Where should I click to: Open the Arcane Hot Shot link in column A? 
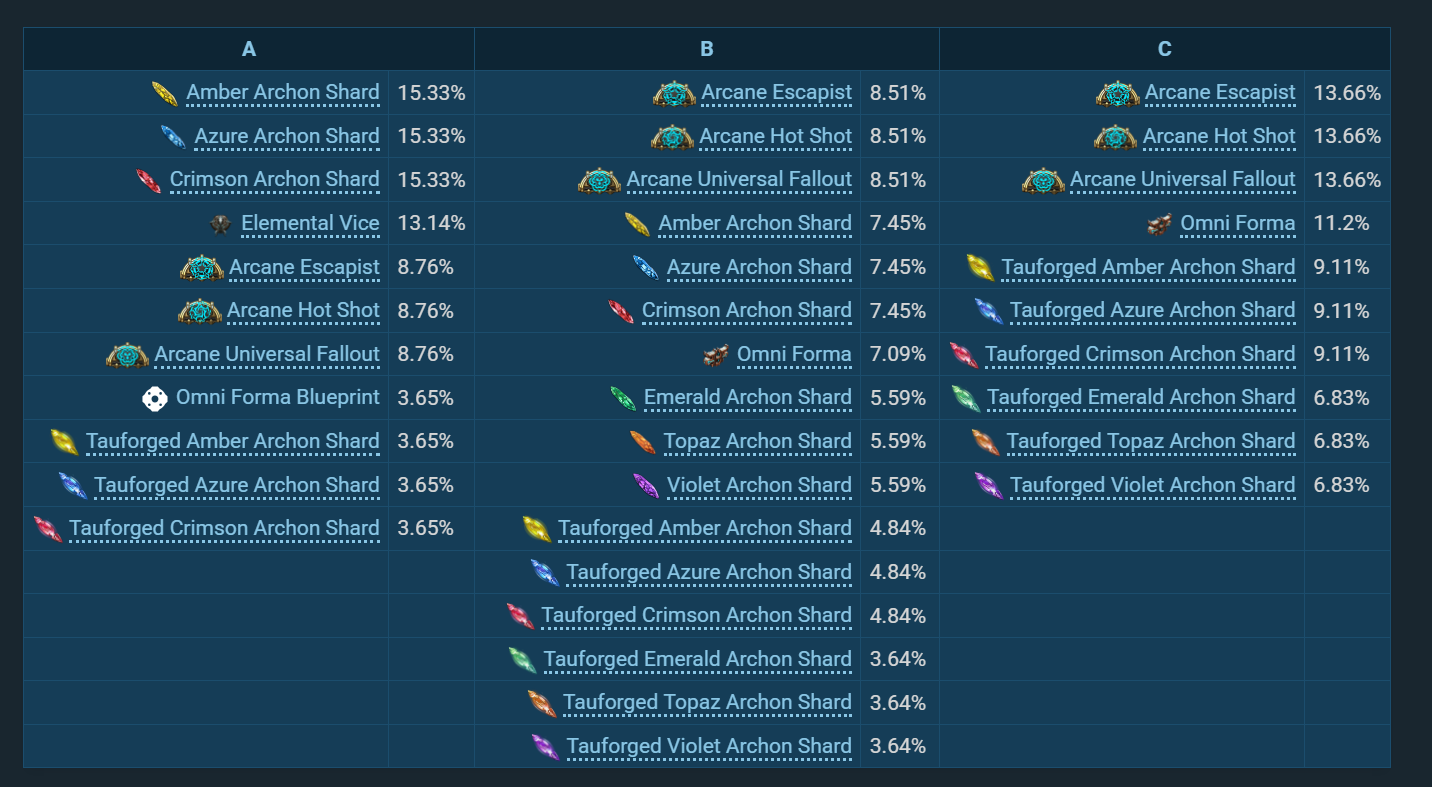tap(303, 311)
